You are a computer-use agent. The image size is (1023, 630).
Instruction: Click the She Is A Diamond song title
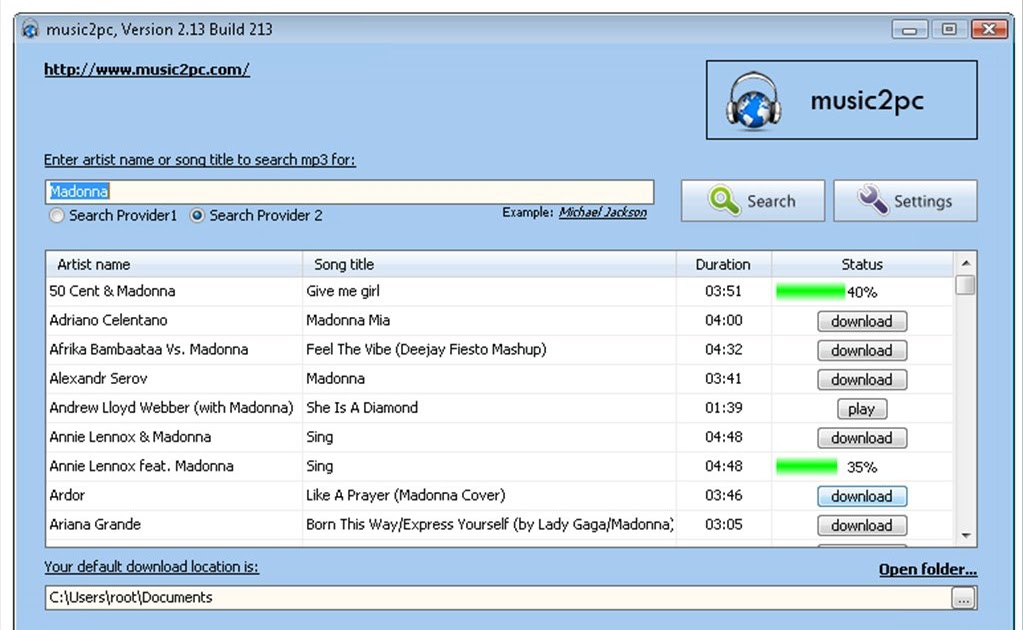[x=362, y=408]
